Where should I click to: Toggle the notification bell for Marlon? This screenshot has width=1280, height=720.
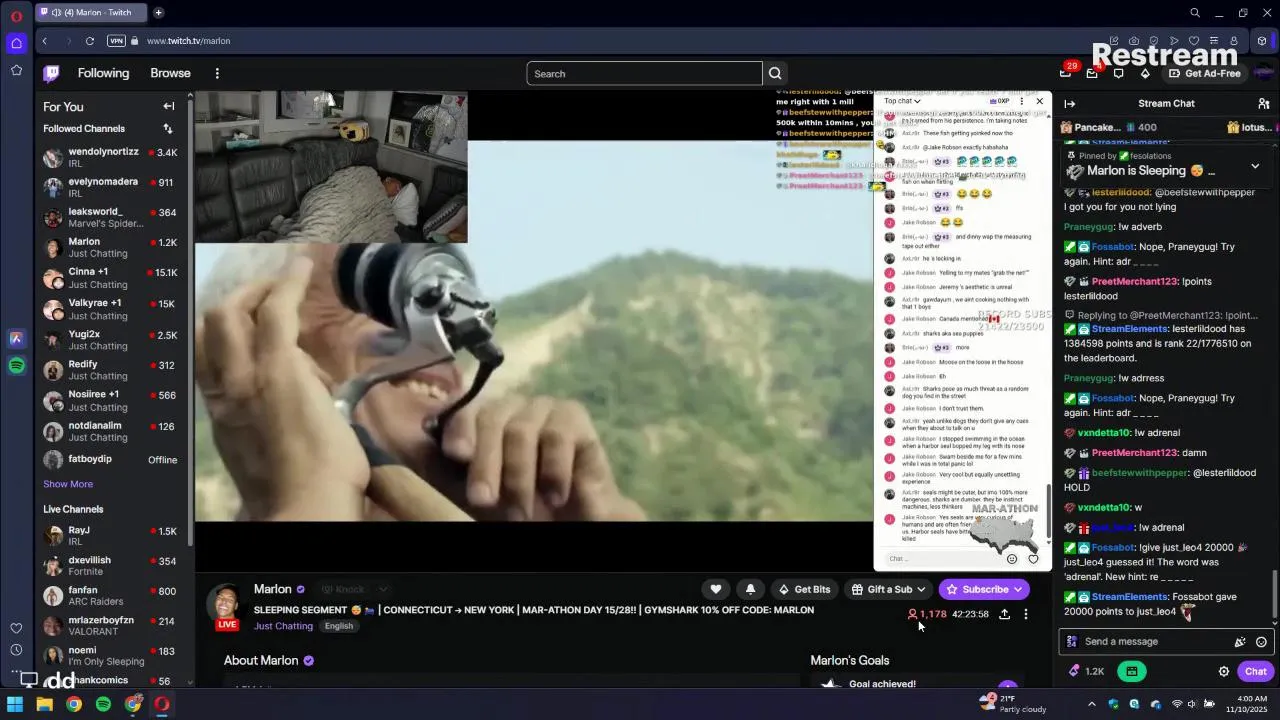click(751, 589)
